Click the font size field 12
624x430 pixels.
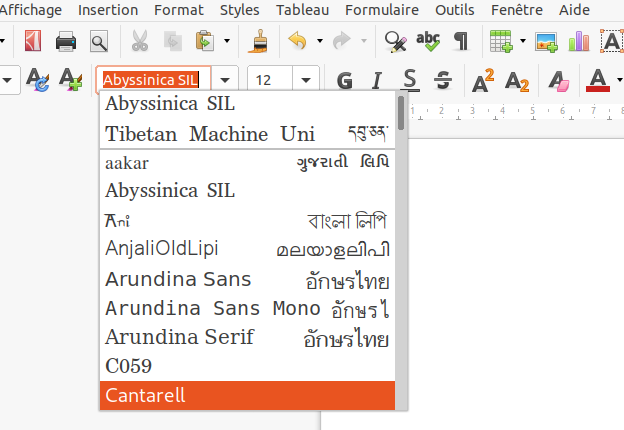tap(270, 80)
